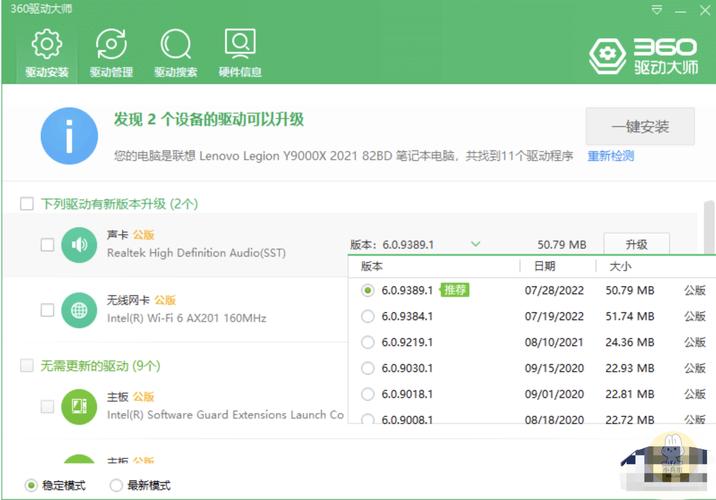Viewport: 716px width, 500px height.
Task: Click the driver list vertical scrollbar
Action: 708,230
